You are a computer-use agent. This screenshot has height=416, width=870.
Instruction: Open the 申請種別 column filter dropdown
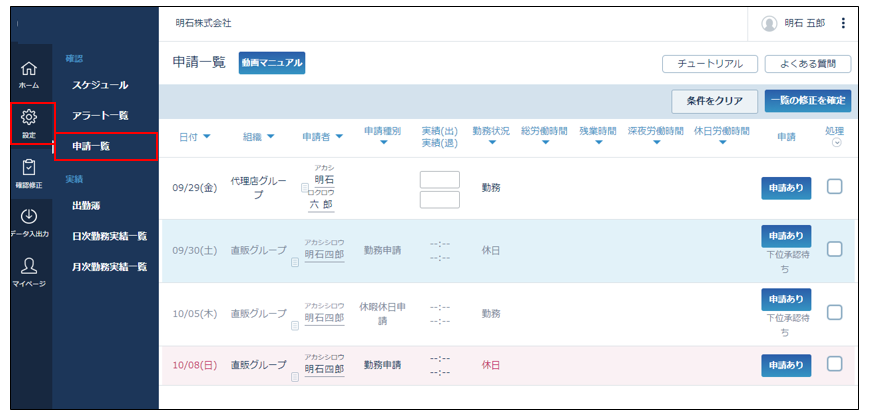(383, 143)
